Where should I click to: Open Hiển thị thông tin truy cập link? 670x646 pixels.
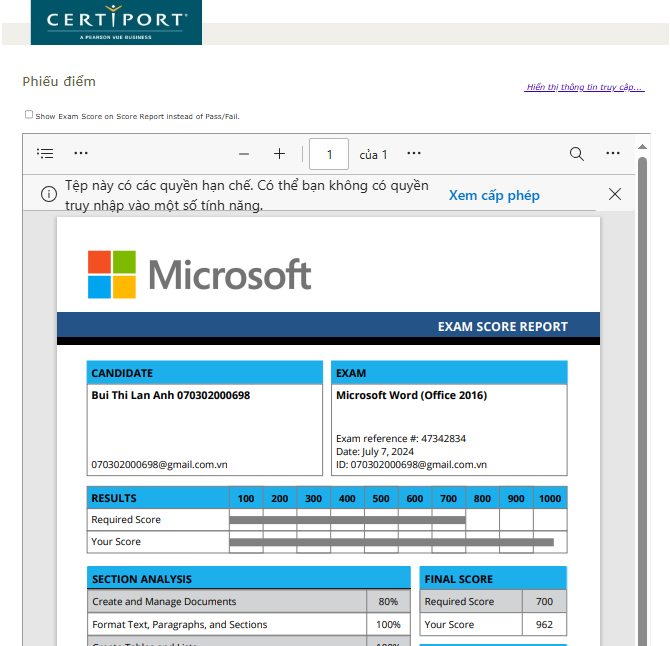tap(584, 87)
